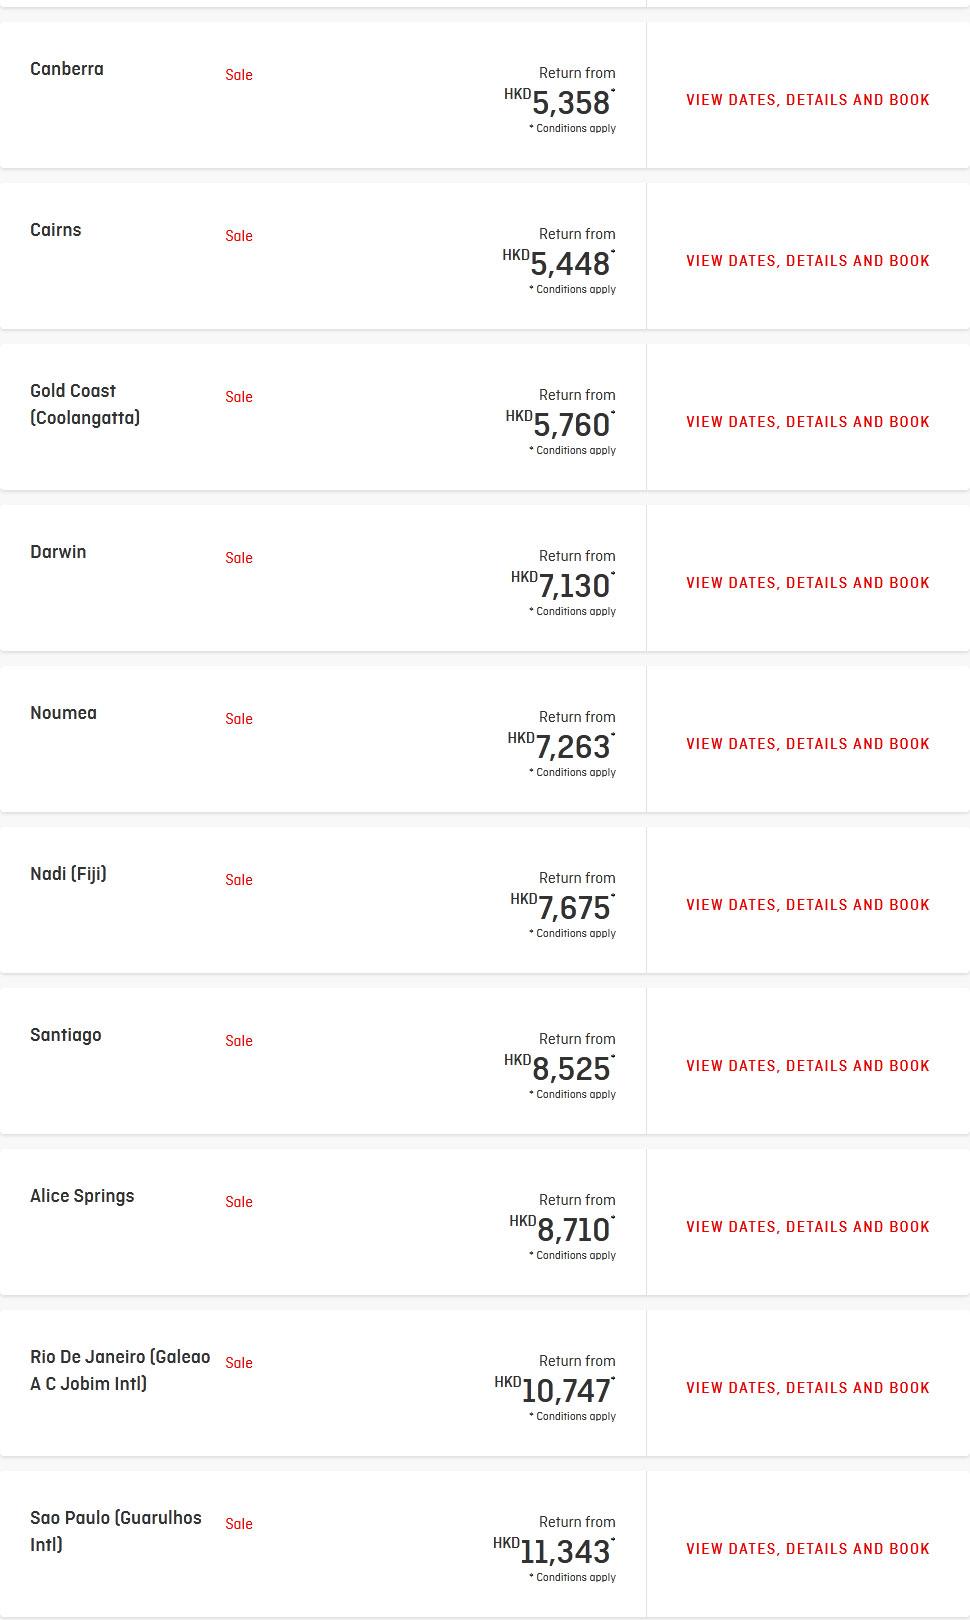This screenshot has width=970, height=1620.
Task: Click the Santiago HKD 8,525 fare price
Action: (x=560, y=1068)
